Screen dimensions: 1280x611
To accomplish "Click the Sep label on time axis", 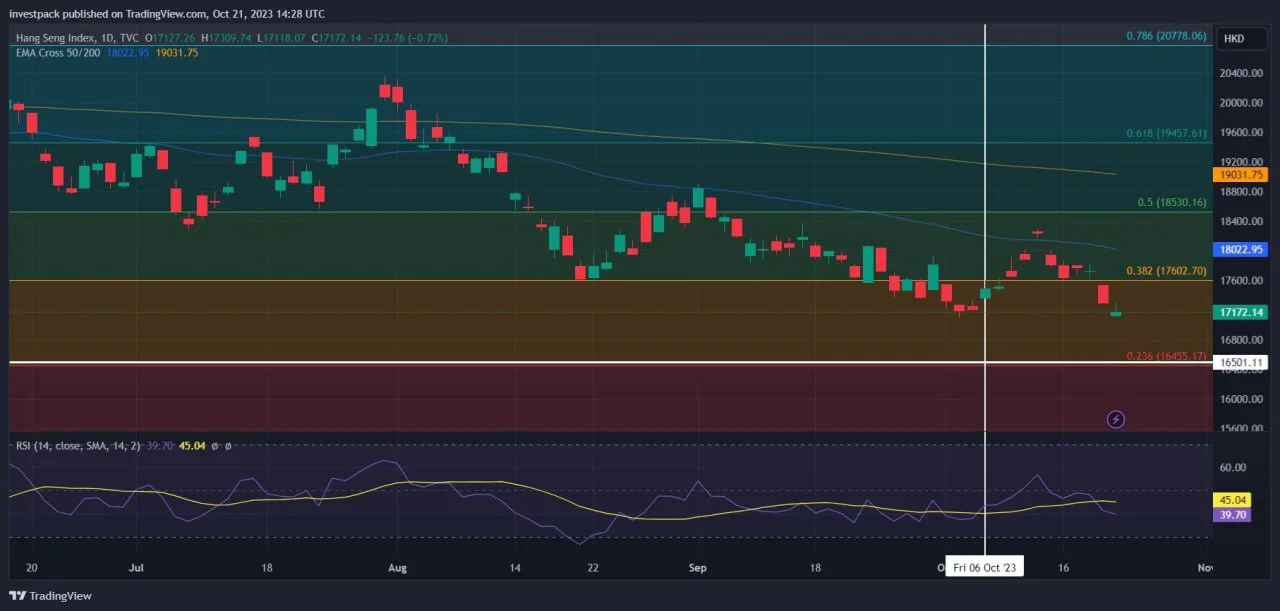I will coord(698,567).
